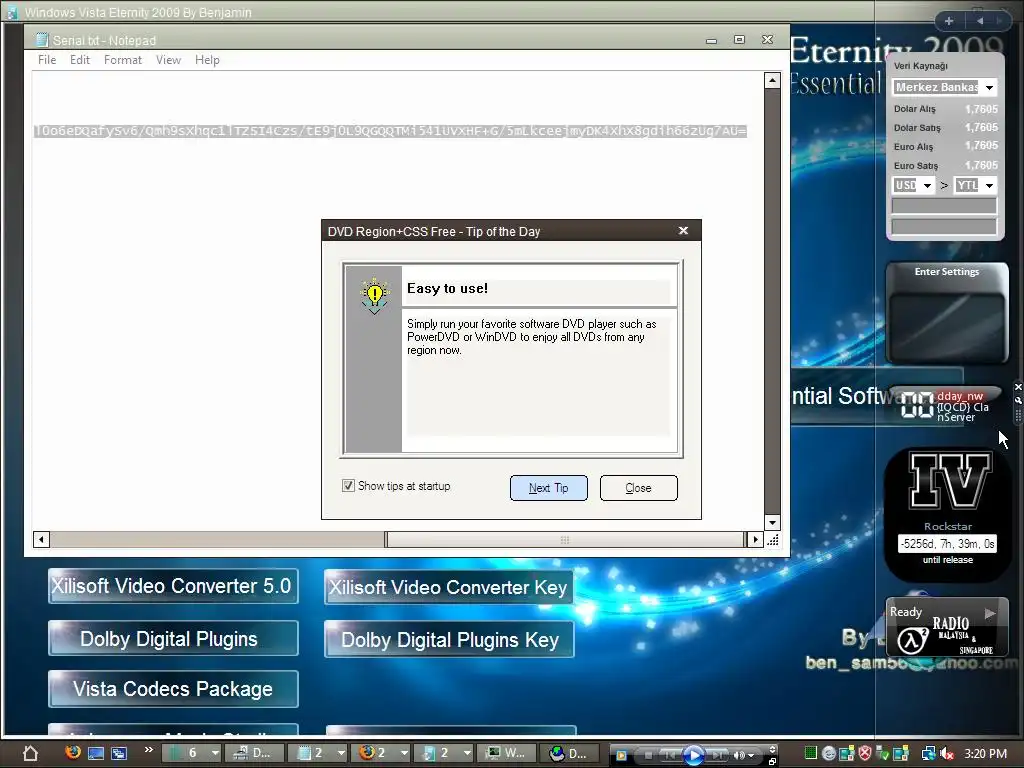Open media player volume dropdown arrow
The image size is (1024, 768).
(751, 756)
